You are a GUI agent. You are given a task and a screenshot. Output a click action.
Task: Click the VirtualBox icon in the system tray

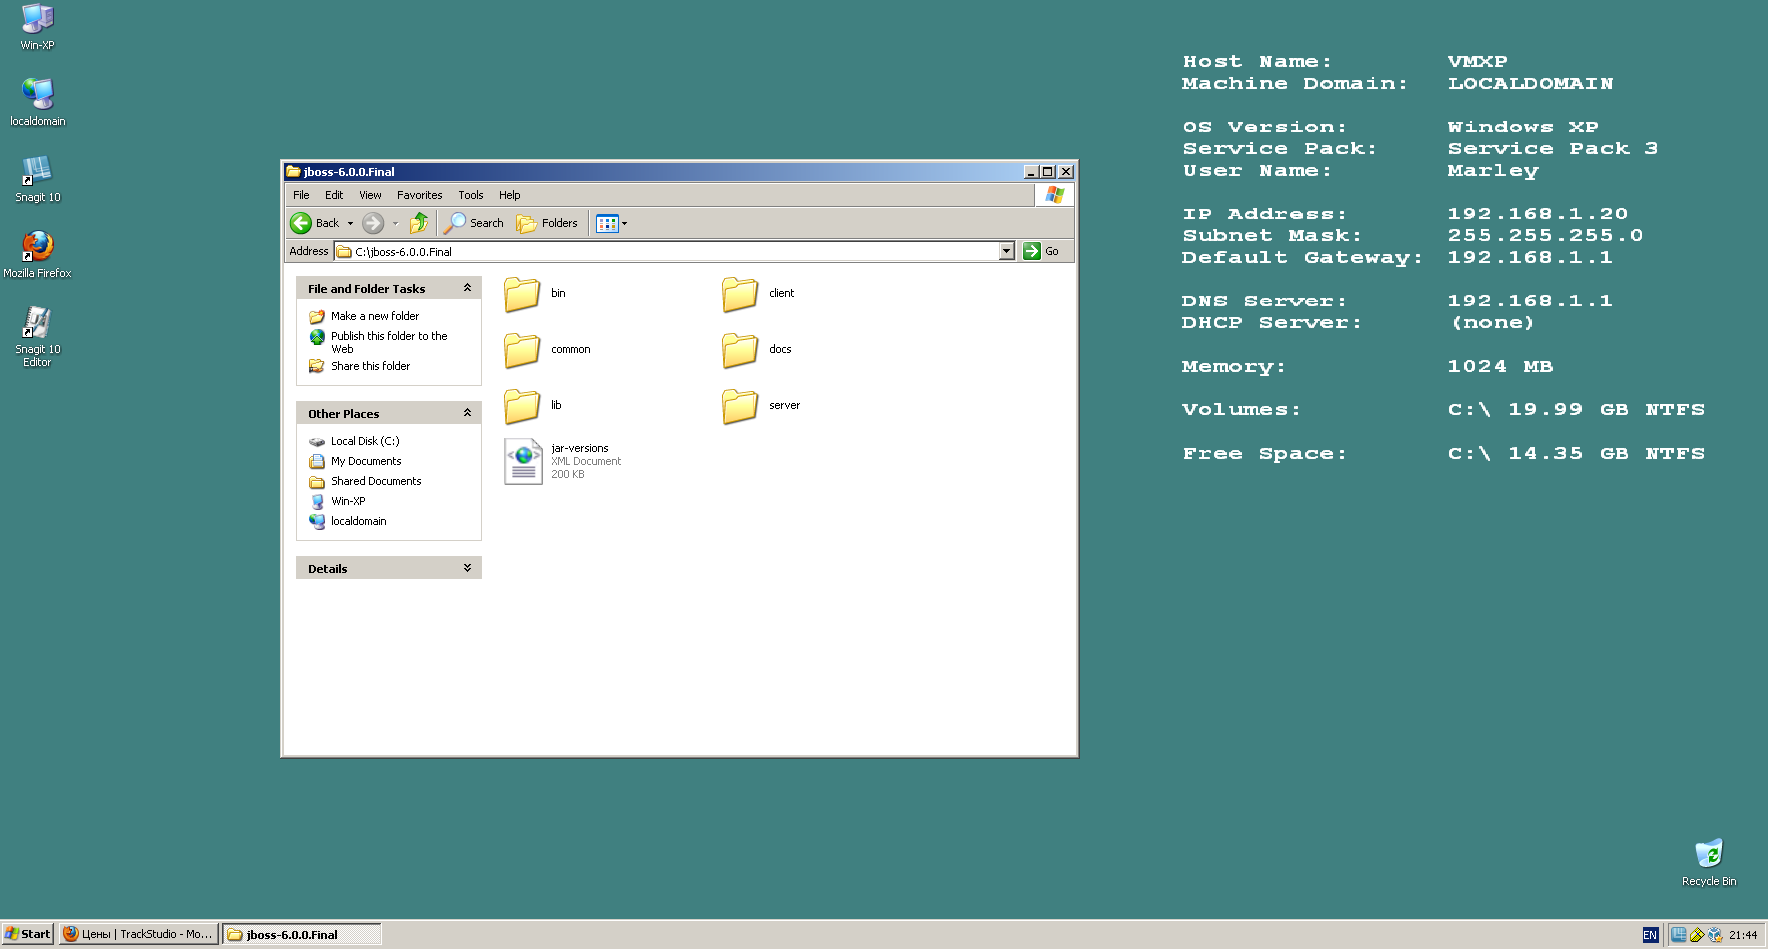pyautogui.click(x=1714, y=934)
